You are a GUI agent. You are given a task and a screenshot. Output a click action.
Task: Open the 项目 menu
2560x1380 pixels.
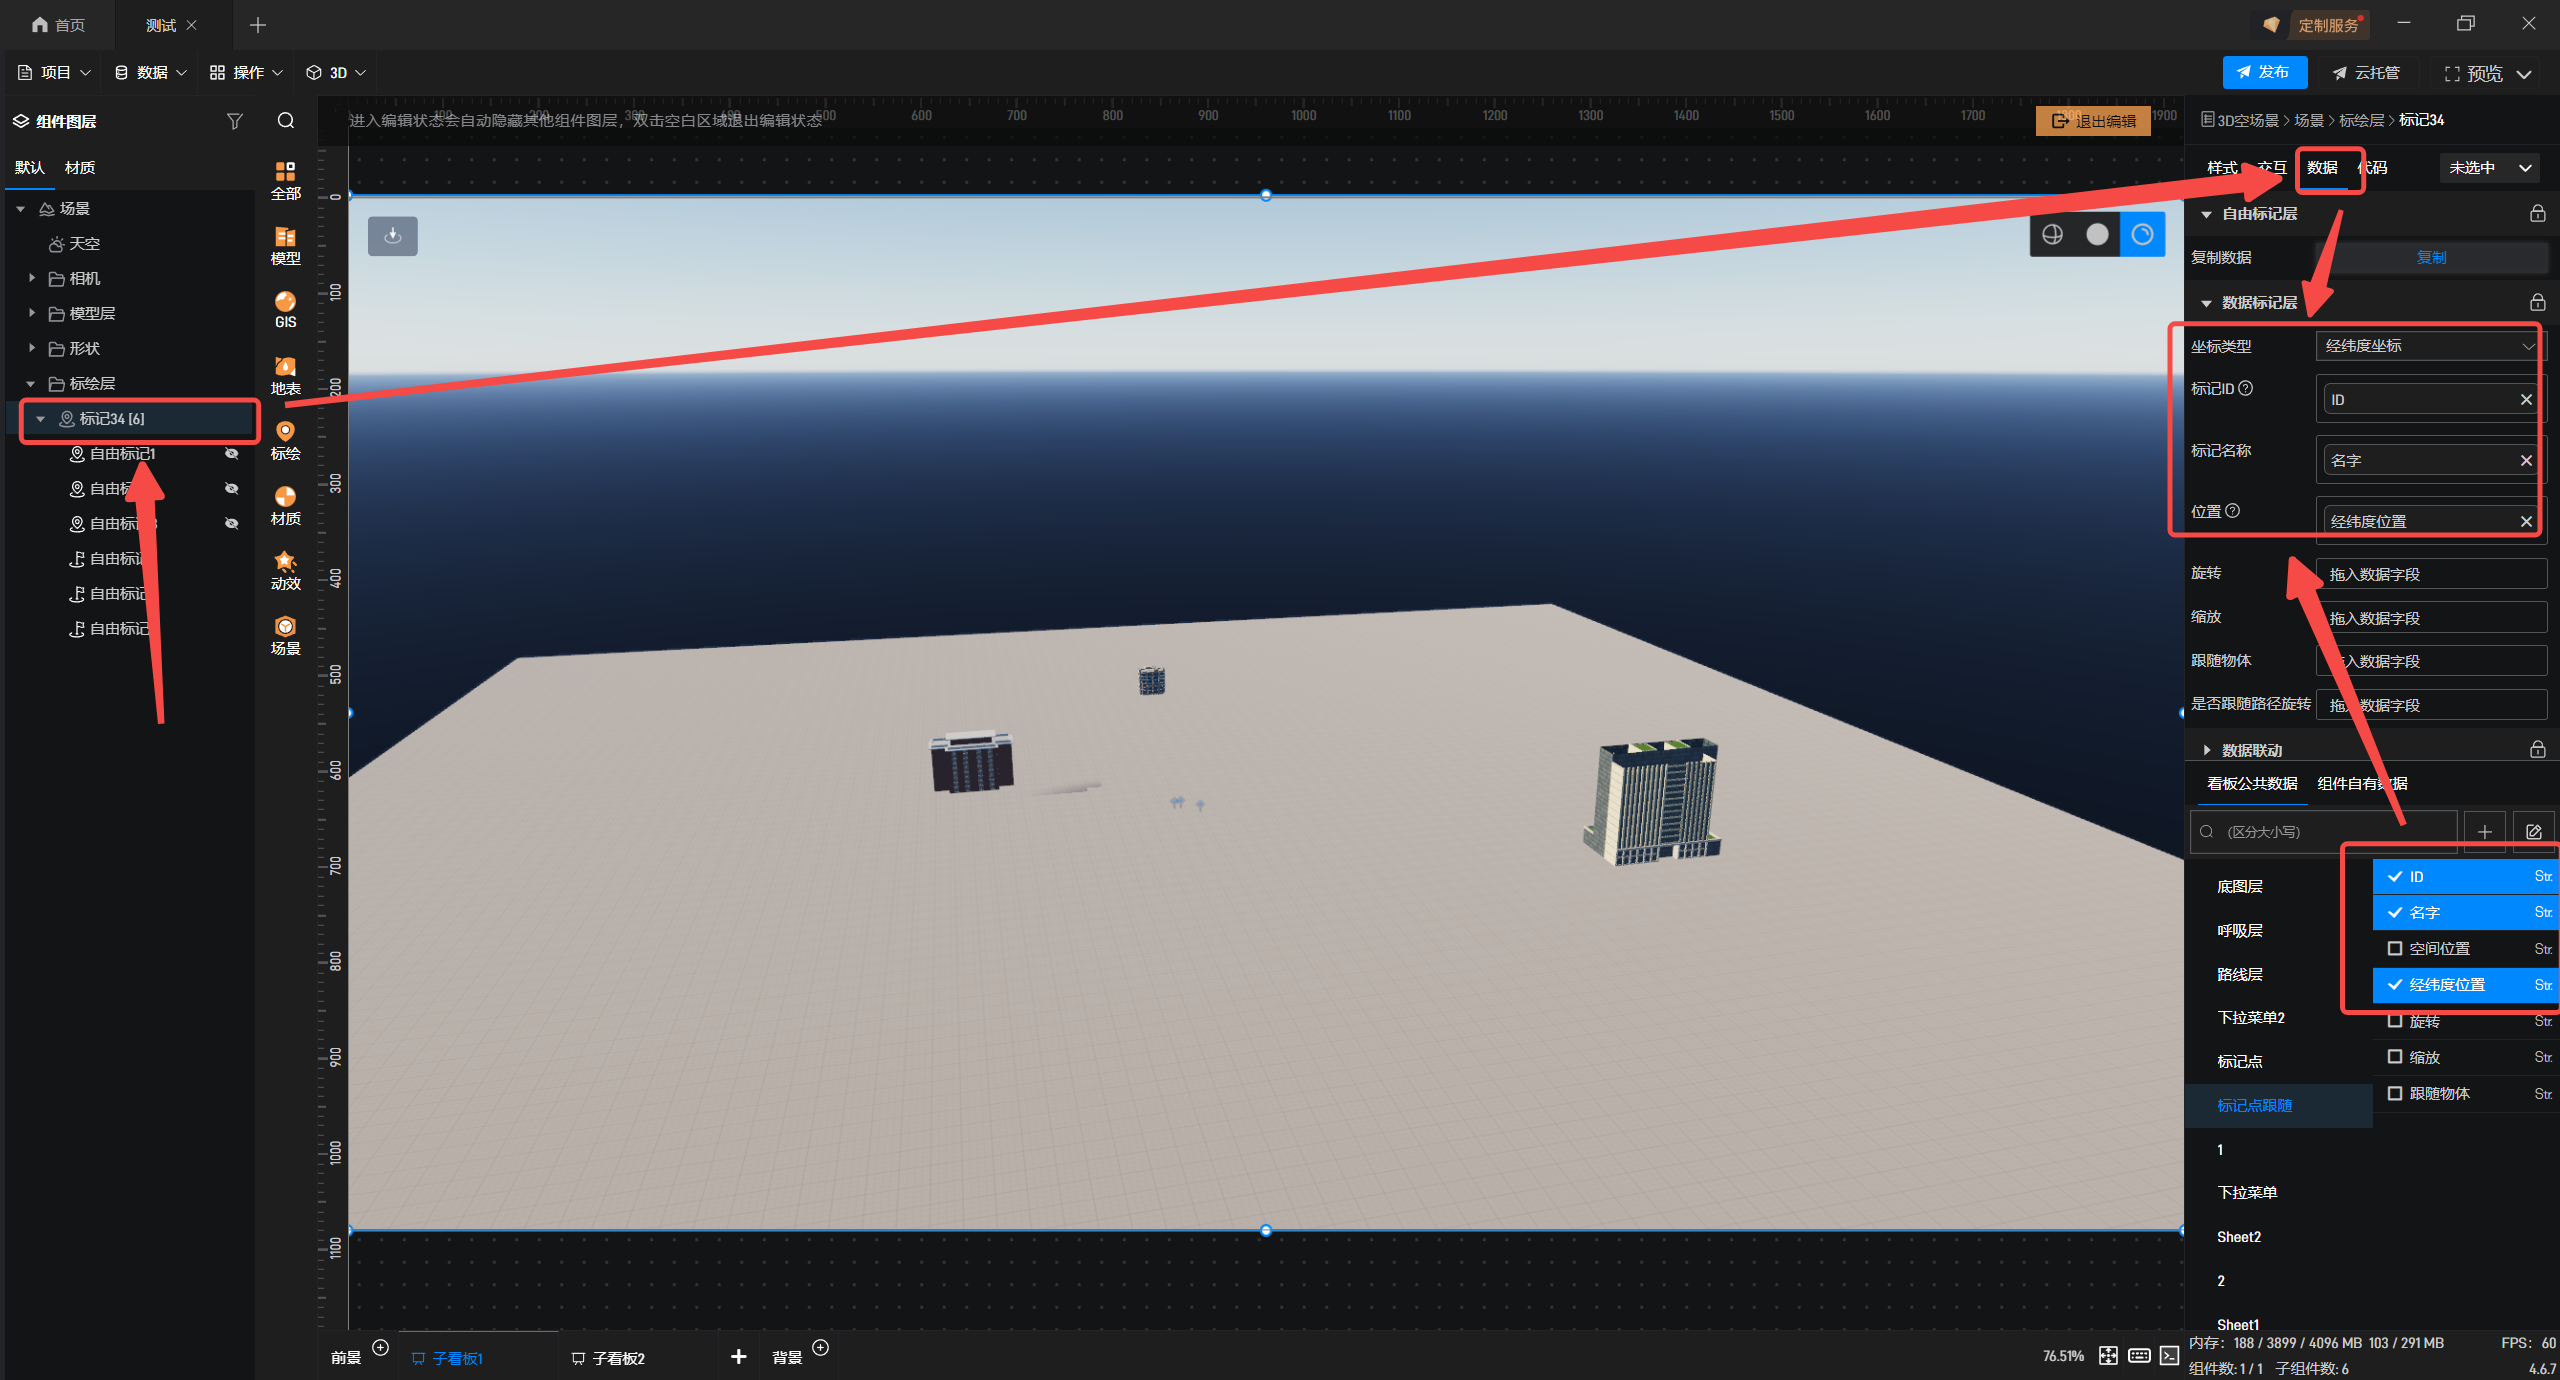coord(55,72)
